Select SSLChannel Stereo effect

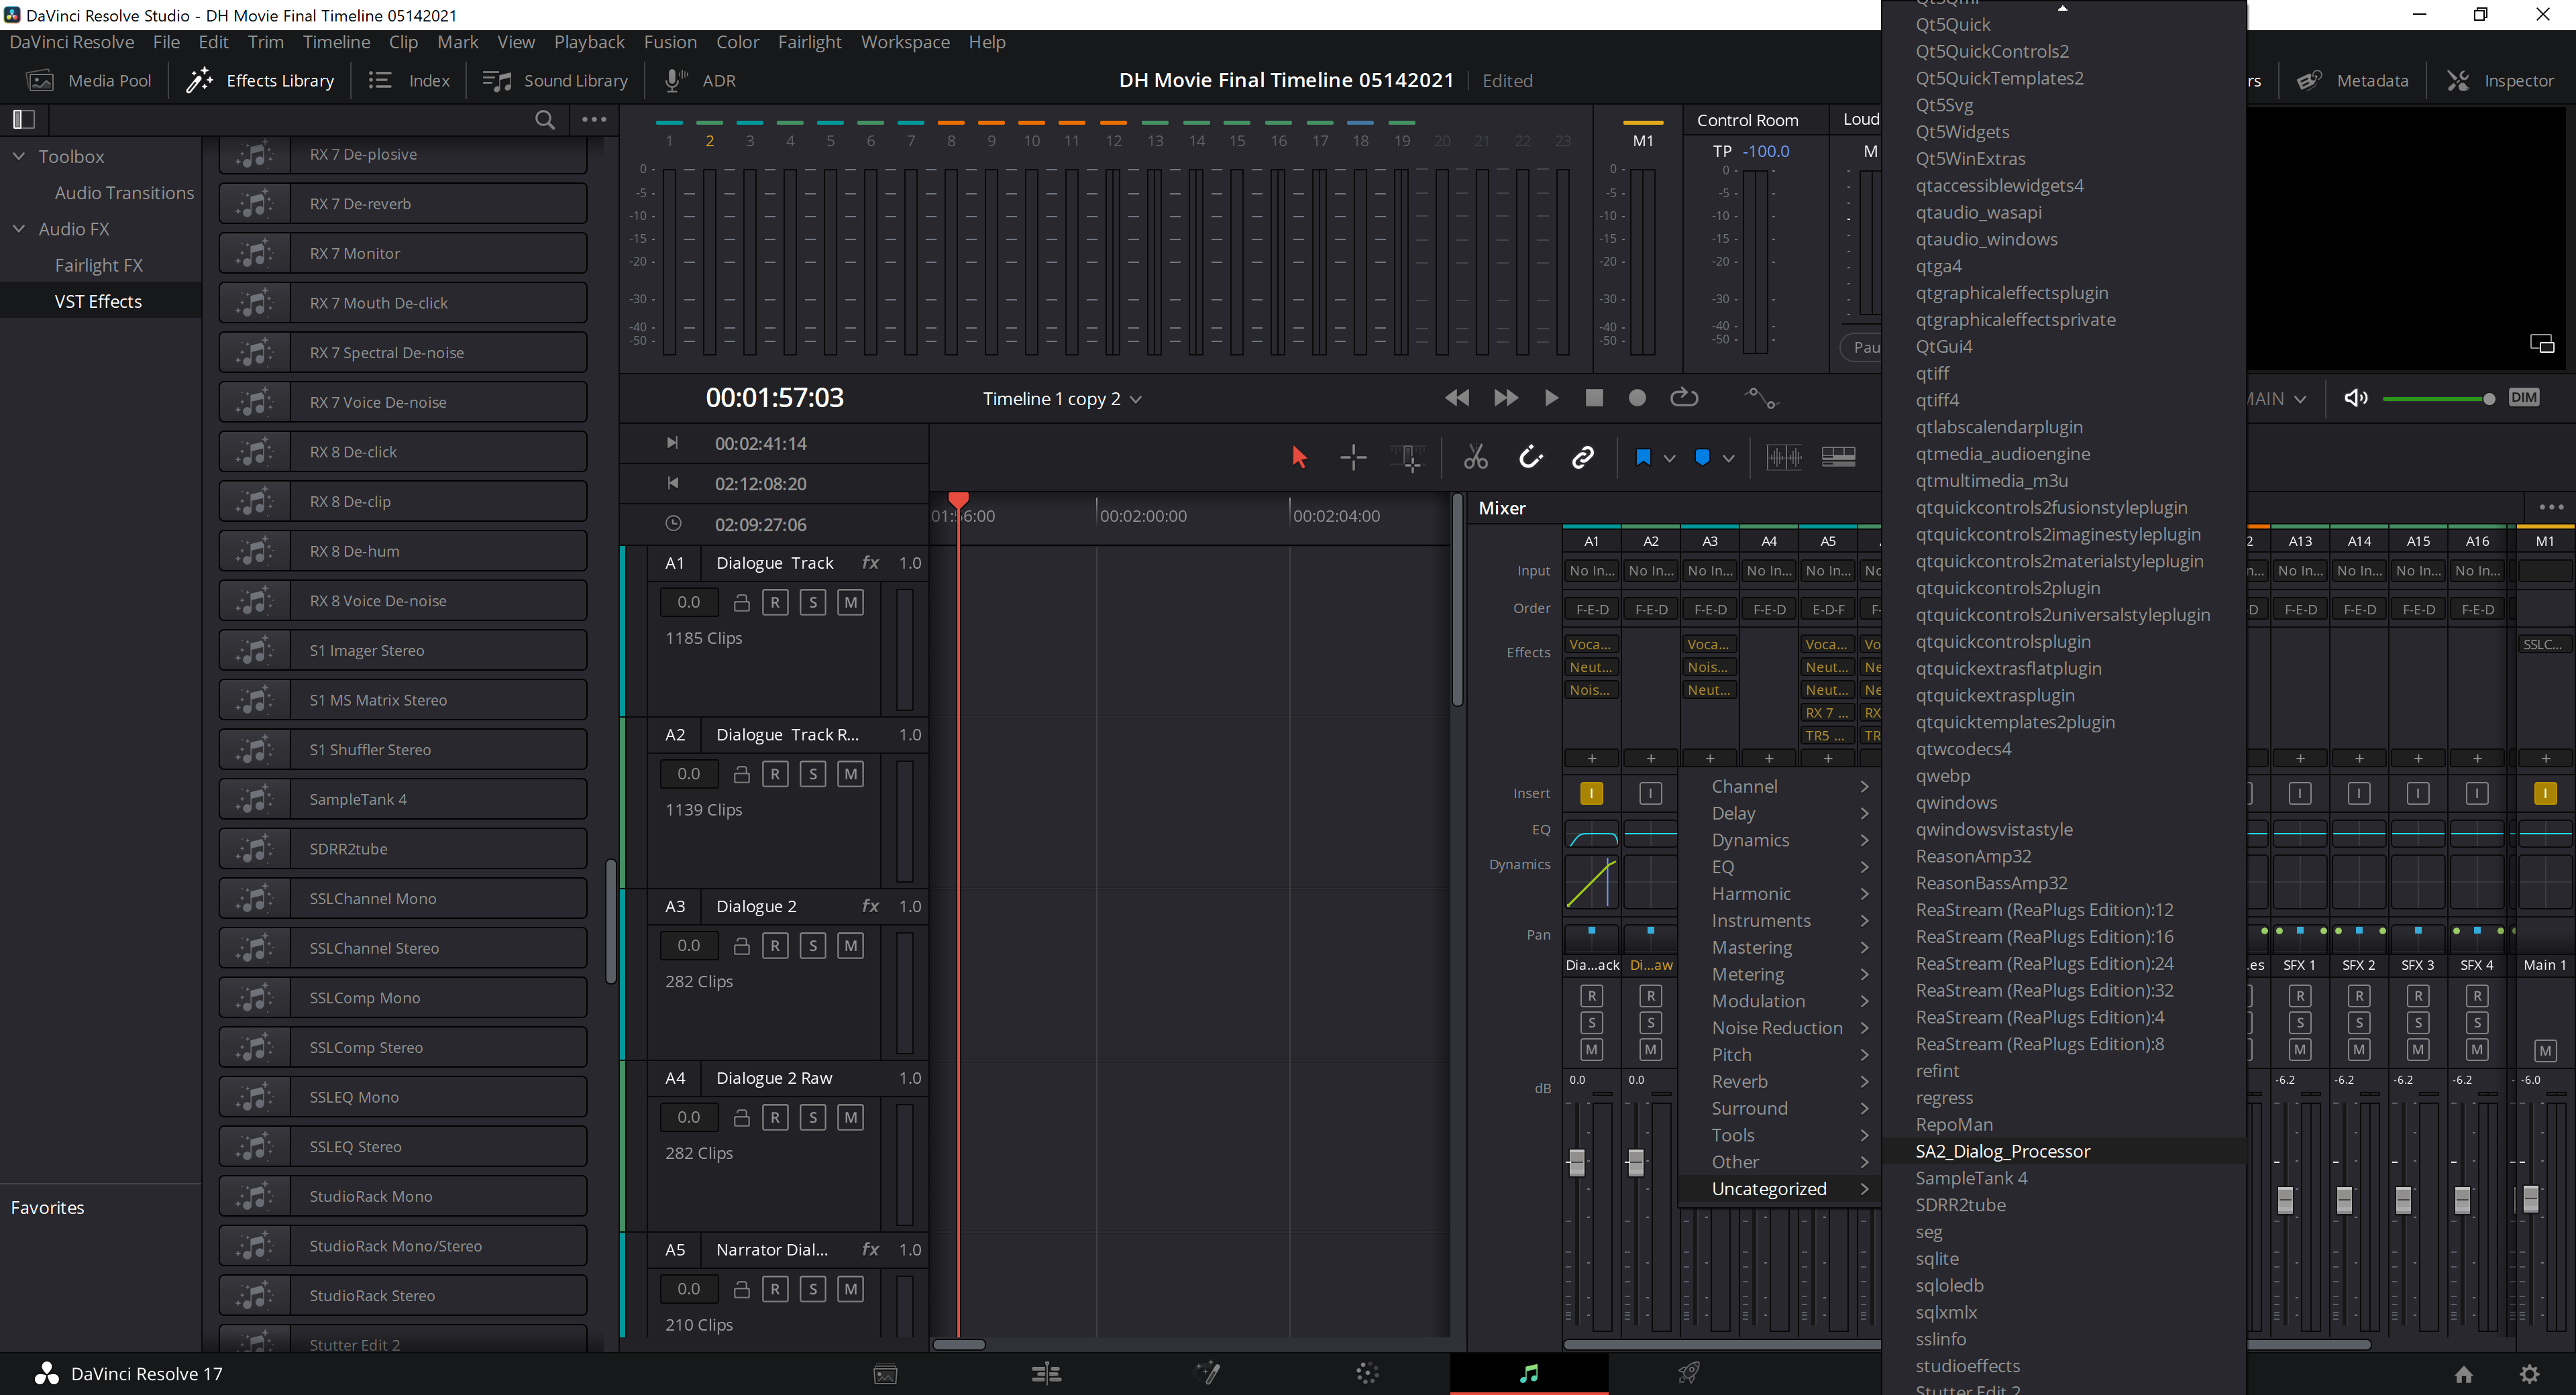click(x=403, y=948)
